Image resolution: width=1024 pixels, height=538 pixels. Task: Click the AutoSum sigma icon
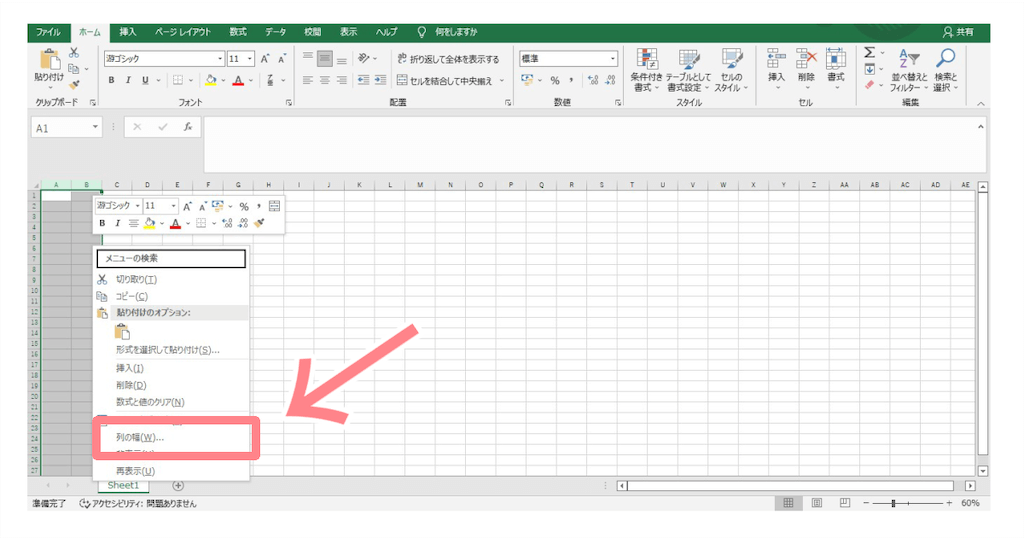click(869, 52)
